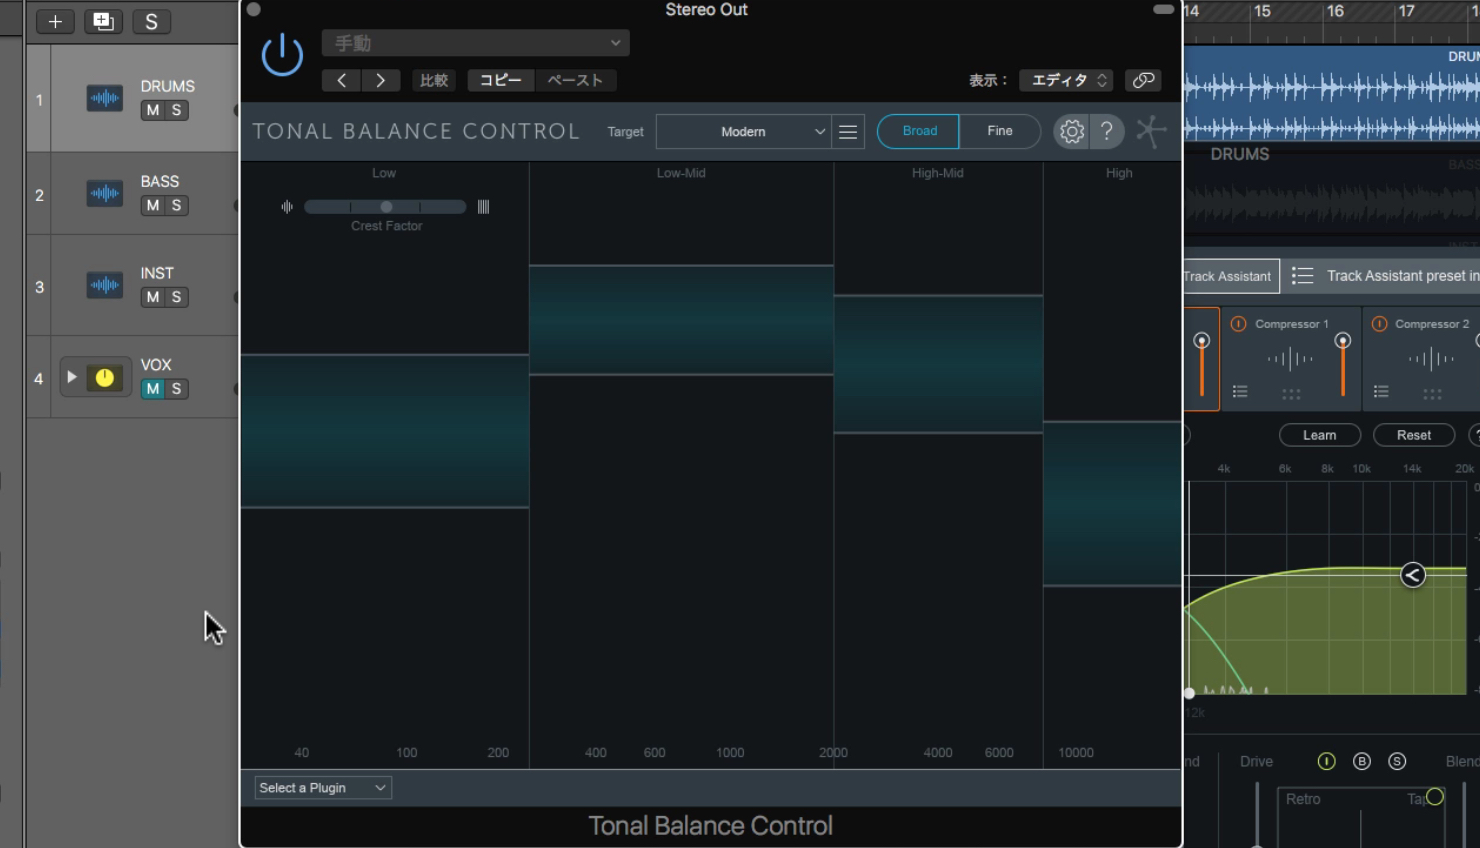1480x848 pixels.
Task: Toggle Compressor 1 power button
Action: pyautogui.click(x=1238, y=324)
